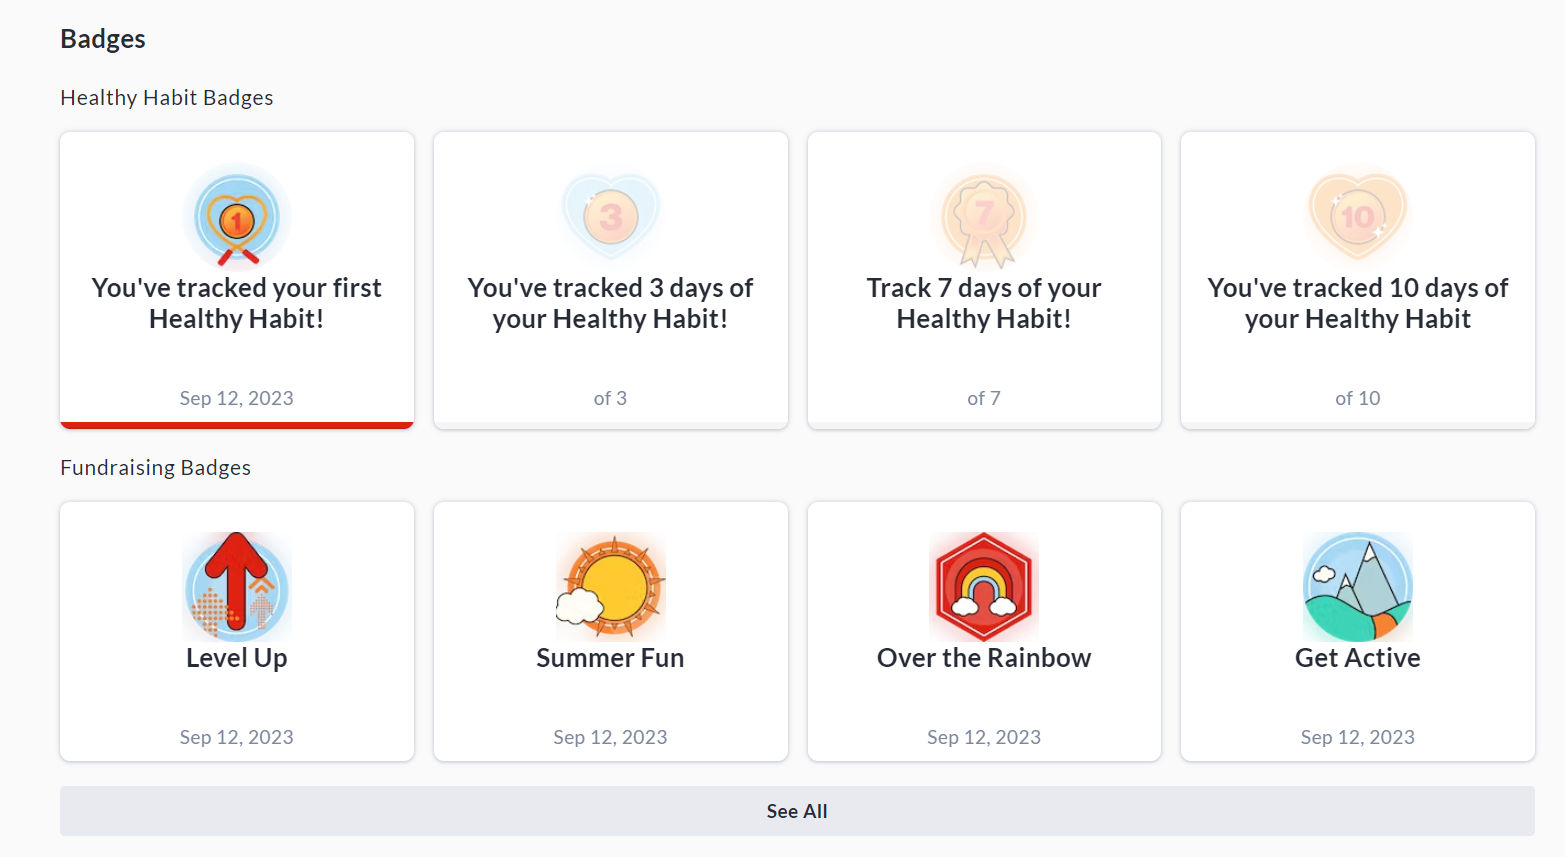Click "Track 7 days of your Healthy Habit!" text
Screen dimensions: 1565x857
[x=984, y=303]
